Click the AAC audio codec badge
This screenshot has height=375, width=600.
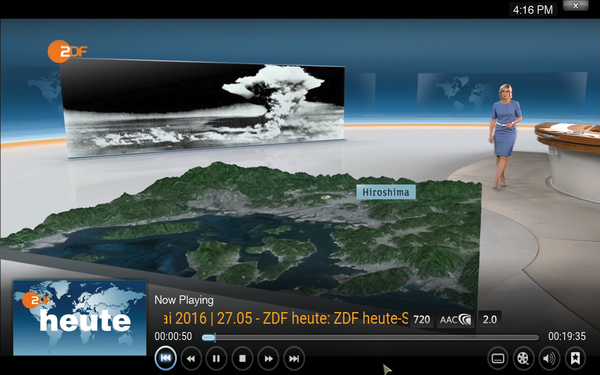coord(455,320)
